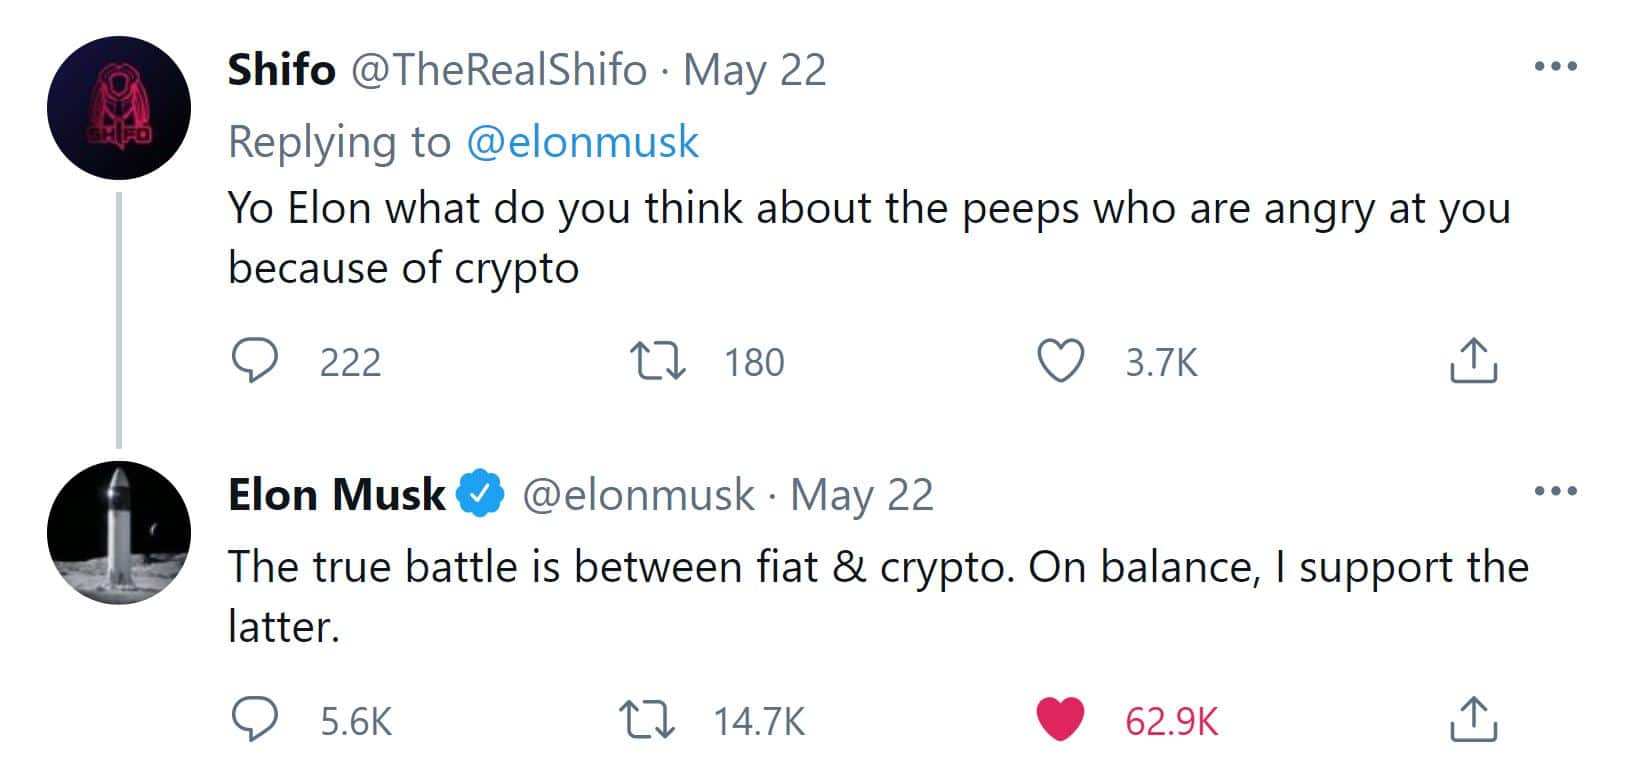1631x784 pixels.
Task: Retweet Shifo's tweet
Action: point(657,361)
